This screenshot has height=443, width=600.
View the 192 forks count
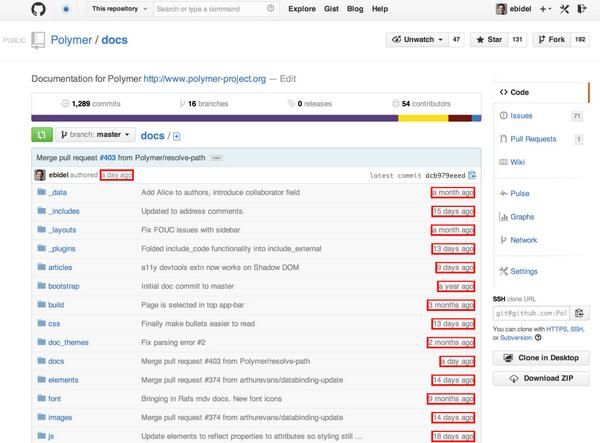coord(580,39)
